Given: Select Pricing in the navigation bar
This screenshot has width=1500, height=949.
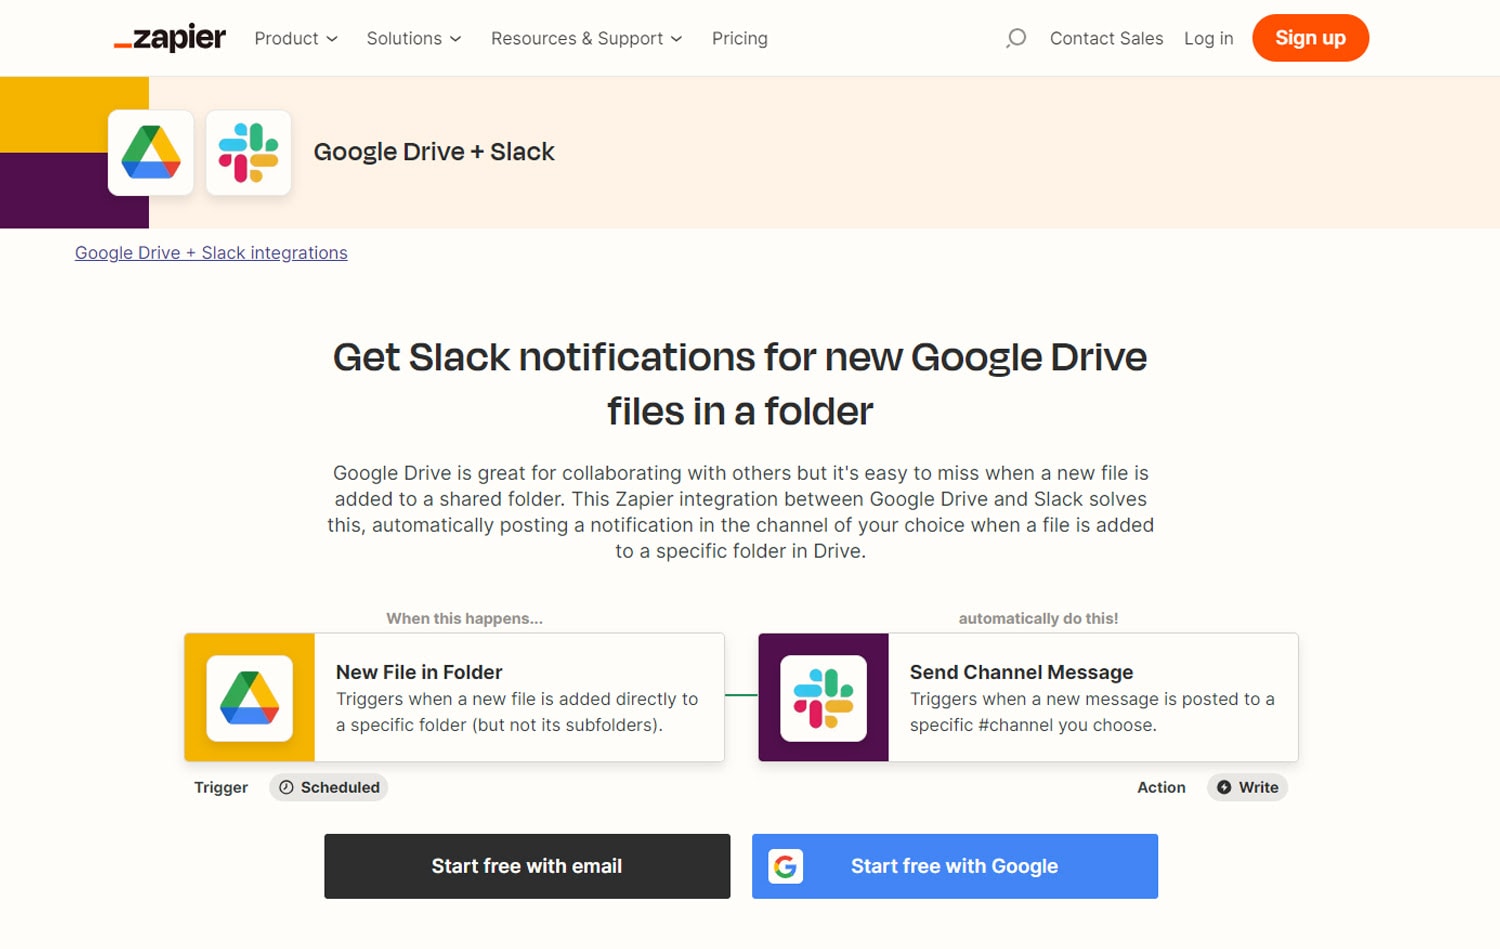Looking at the screenshot, I should click(x=739, y=38).
